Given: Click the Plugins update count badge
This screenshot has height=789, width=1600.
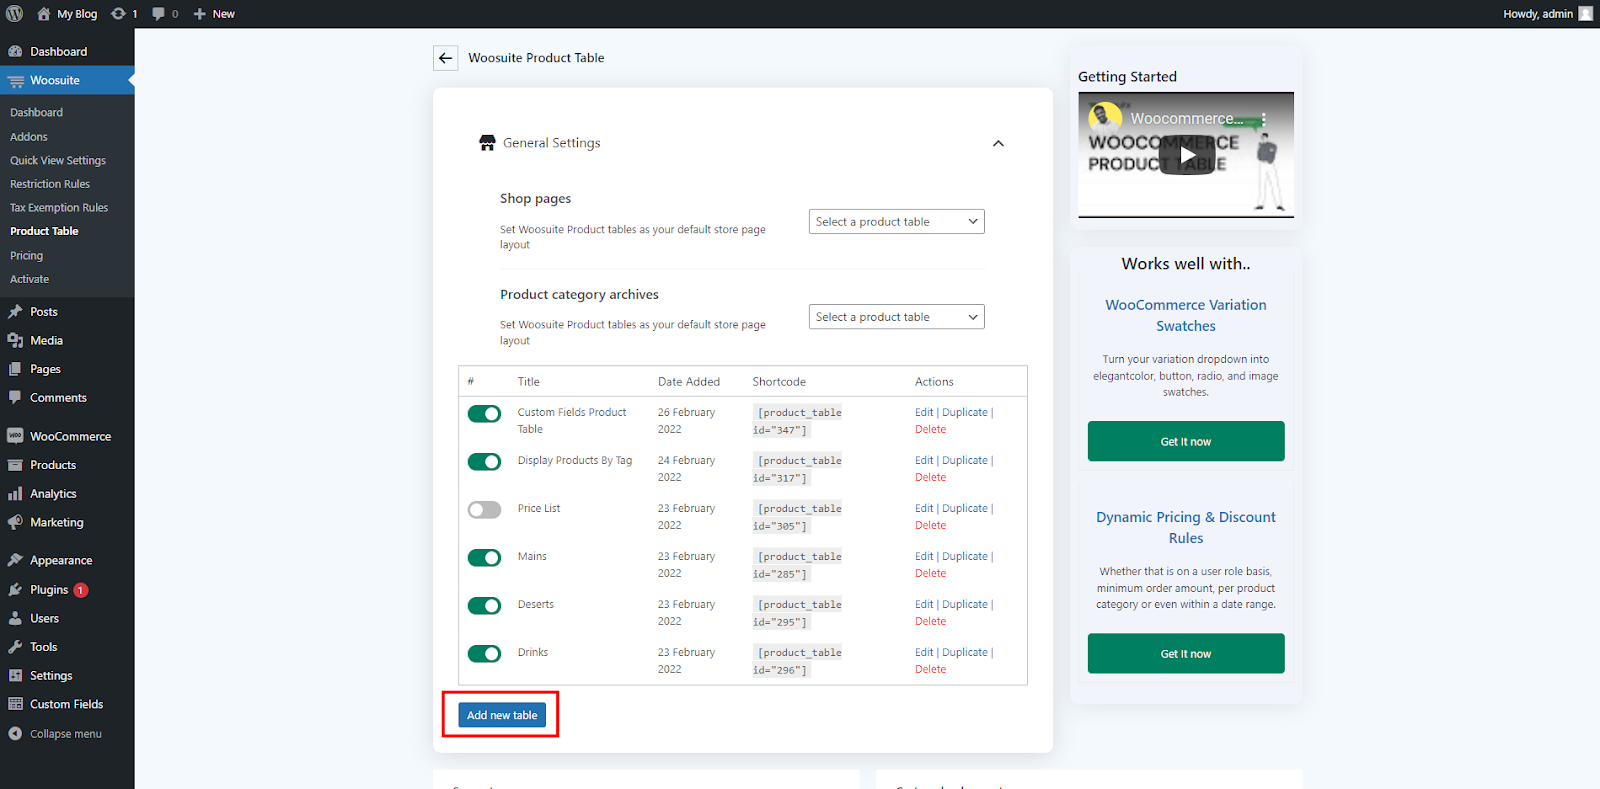Looking at the screenshot, I should (81, 590).
